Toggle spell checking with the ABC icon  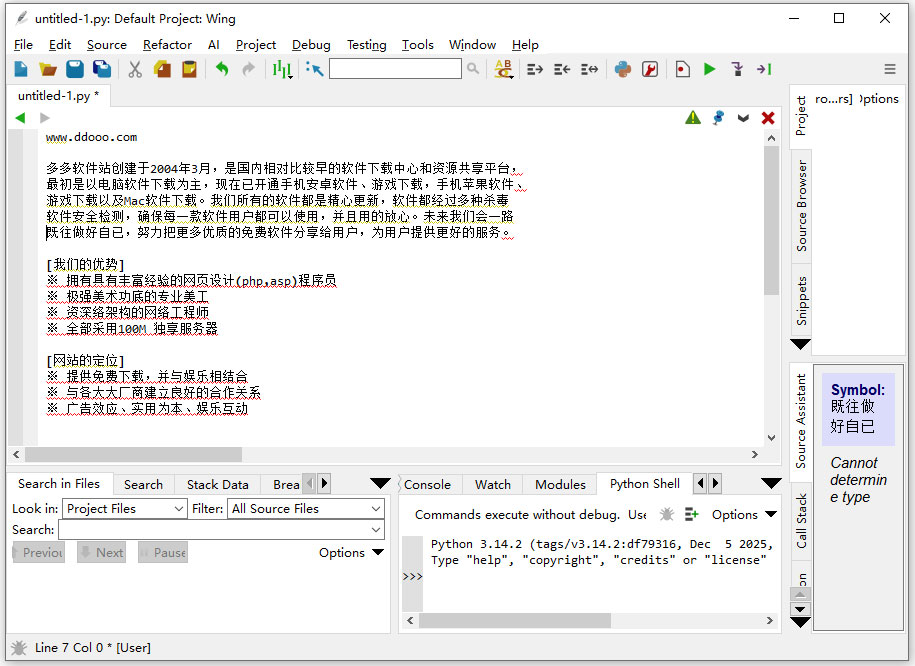(504, 68)
